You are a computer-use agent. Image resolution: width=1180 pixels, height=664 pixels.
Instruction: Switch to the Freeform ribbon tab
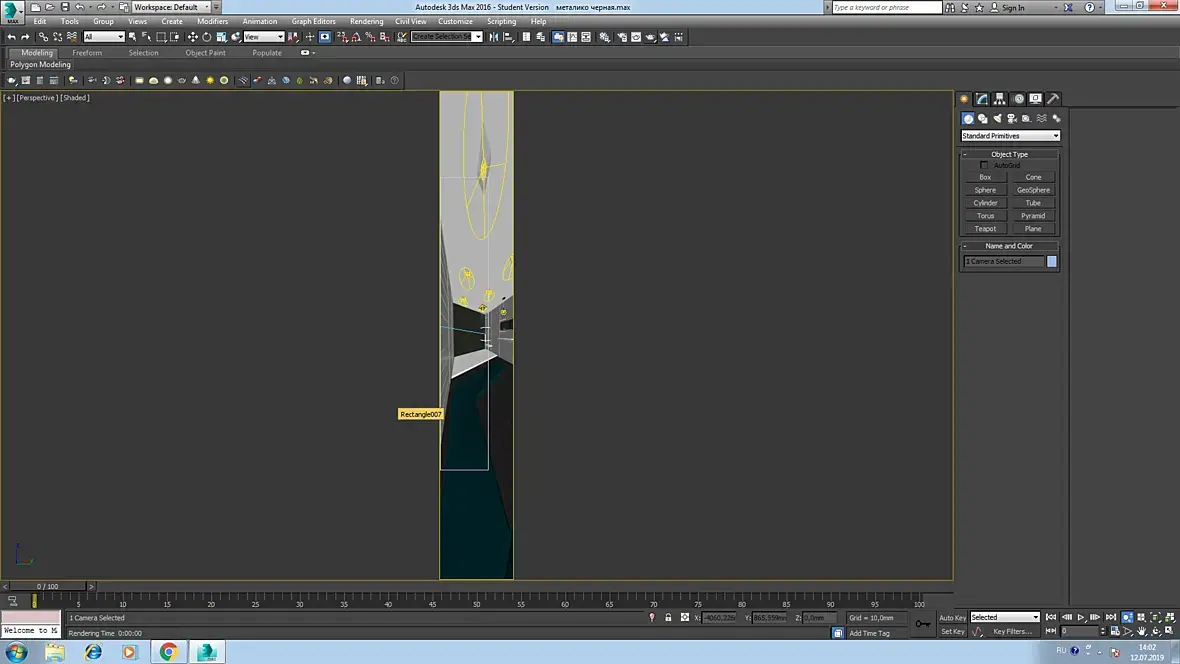tap(87, 53)
